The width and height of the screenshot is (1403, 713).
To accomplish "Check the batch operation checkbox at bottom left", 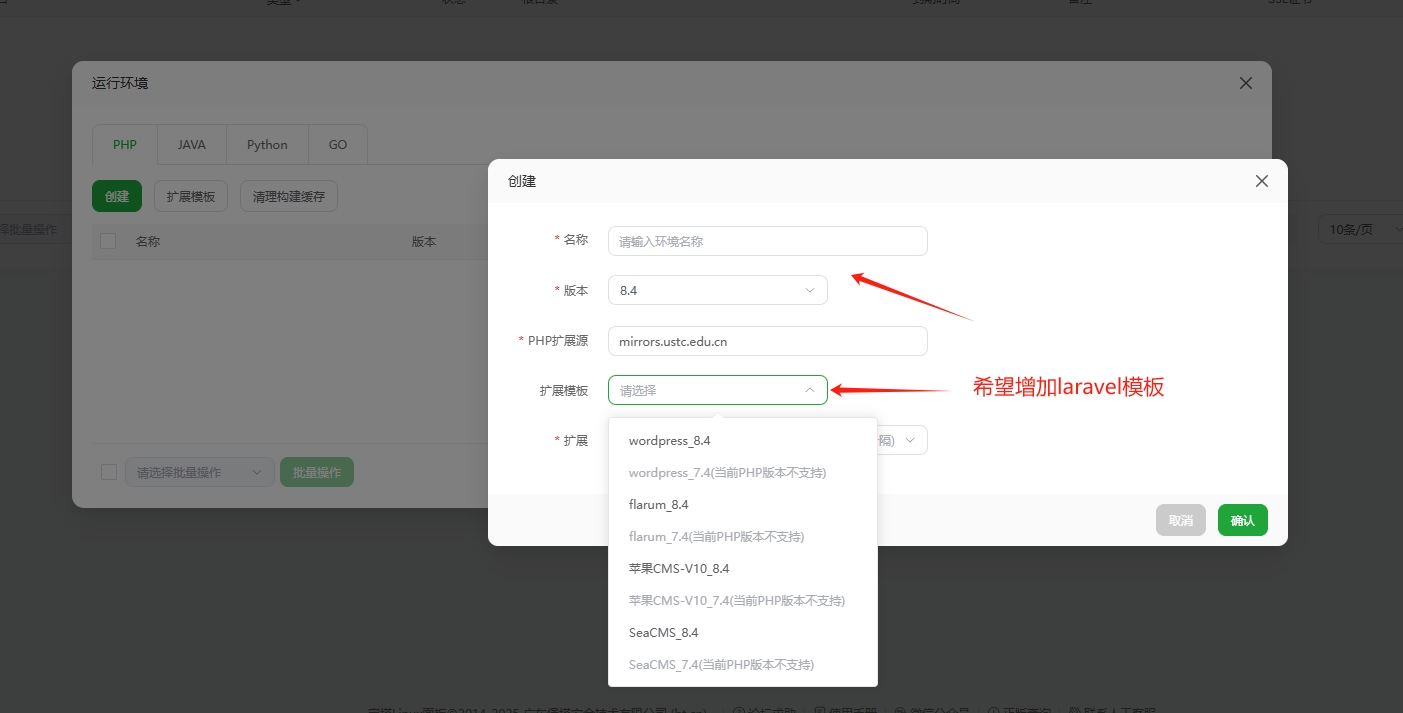I will click(108, 471).
